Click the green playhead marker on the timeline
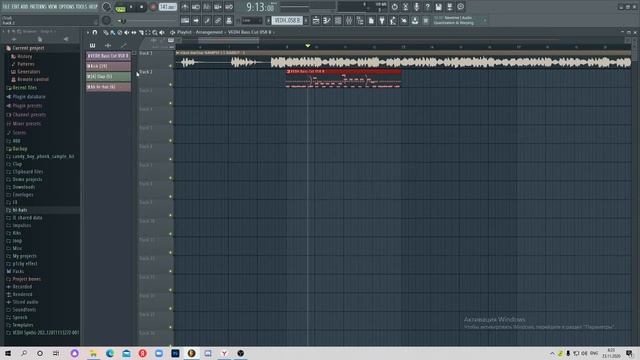This screenshot has width=640, height=360. coord(308,46)
